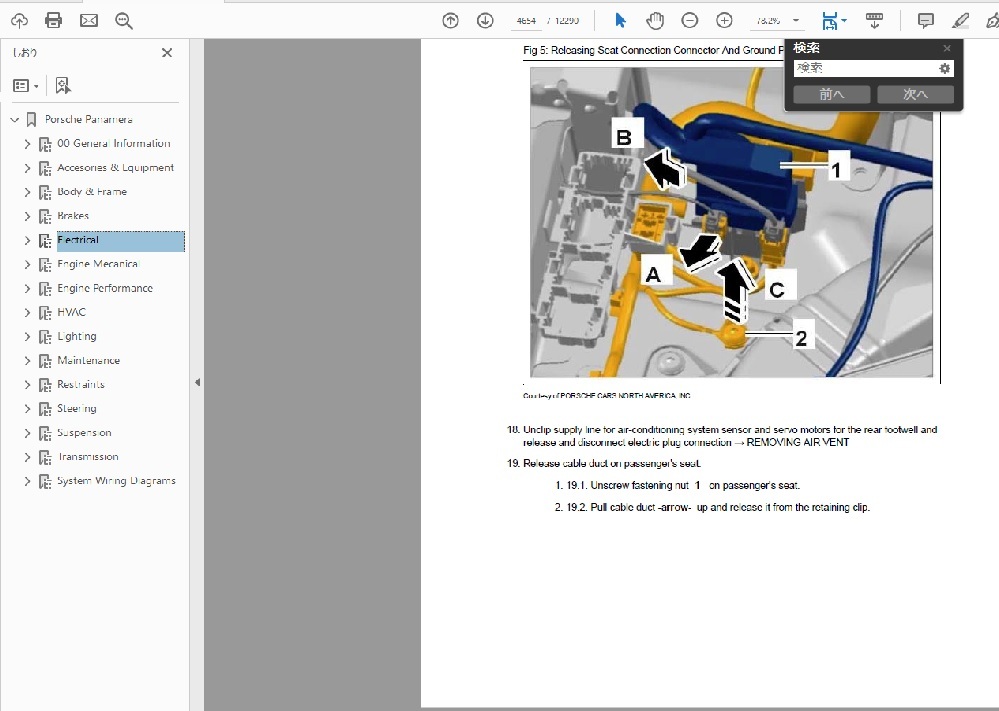Open the find text magnifier icon
Image resolution: width=999 pixels, height=711 pixels.
point(124,21)
